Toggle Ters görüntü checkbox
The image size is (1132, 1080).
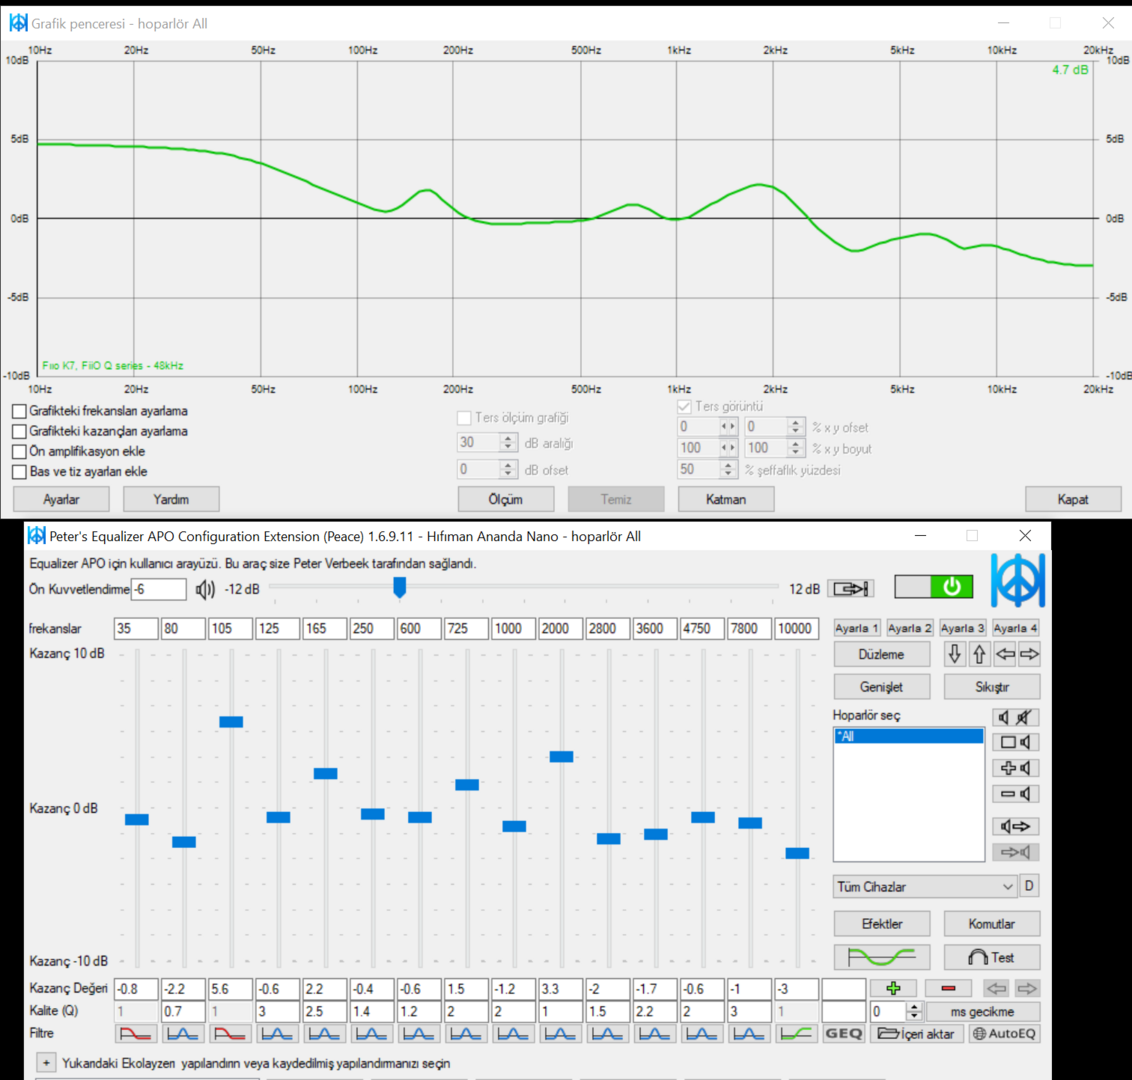point(684,407)
